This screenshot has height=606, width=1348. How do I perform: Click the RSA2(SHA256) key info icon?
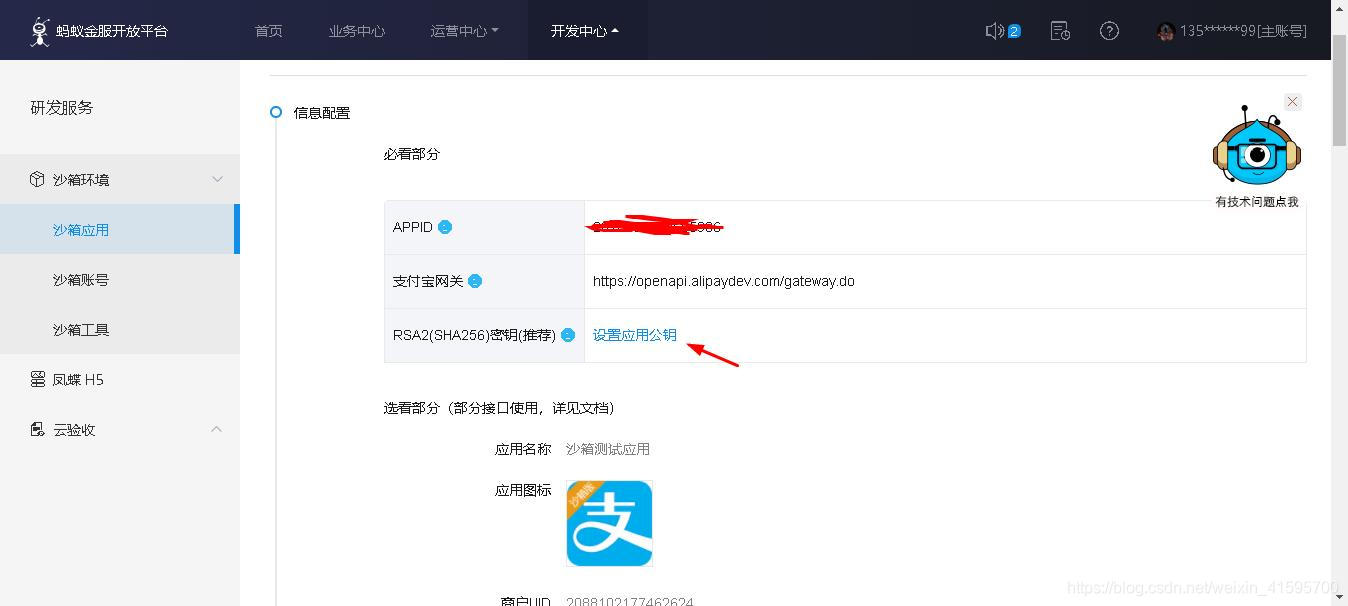point(568,335)
